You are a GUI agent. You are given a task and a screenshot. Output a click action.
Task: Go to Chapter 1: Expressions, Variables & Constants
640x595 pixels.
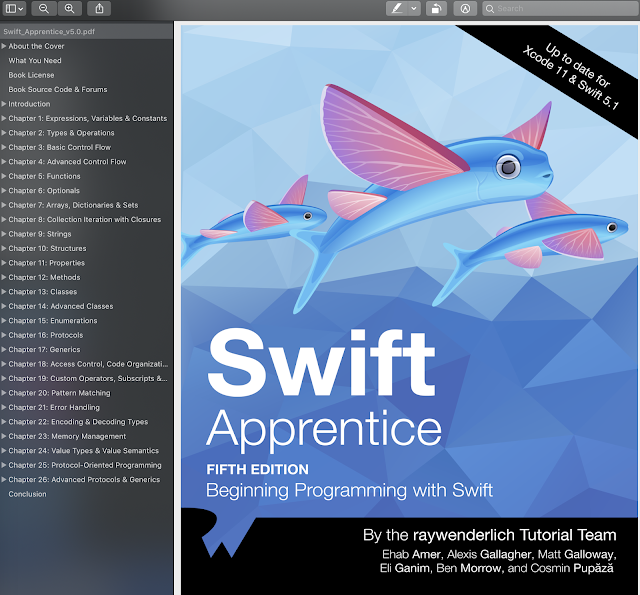pos(88,118)
